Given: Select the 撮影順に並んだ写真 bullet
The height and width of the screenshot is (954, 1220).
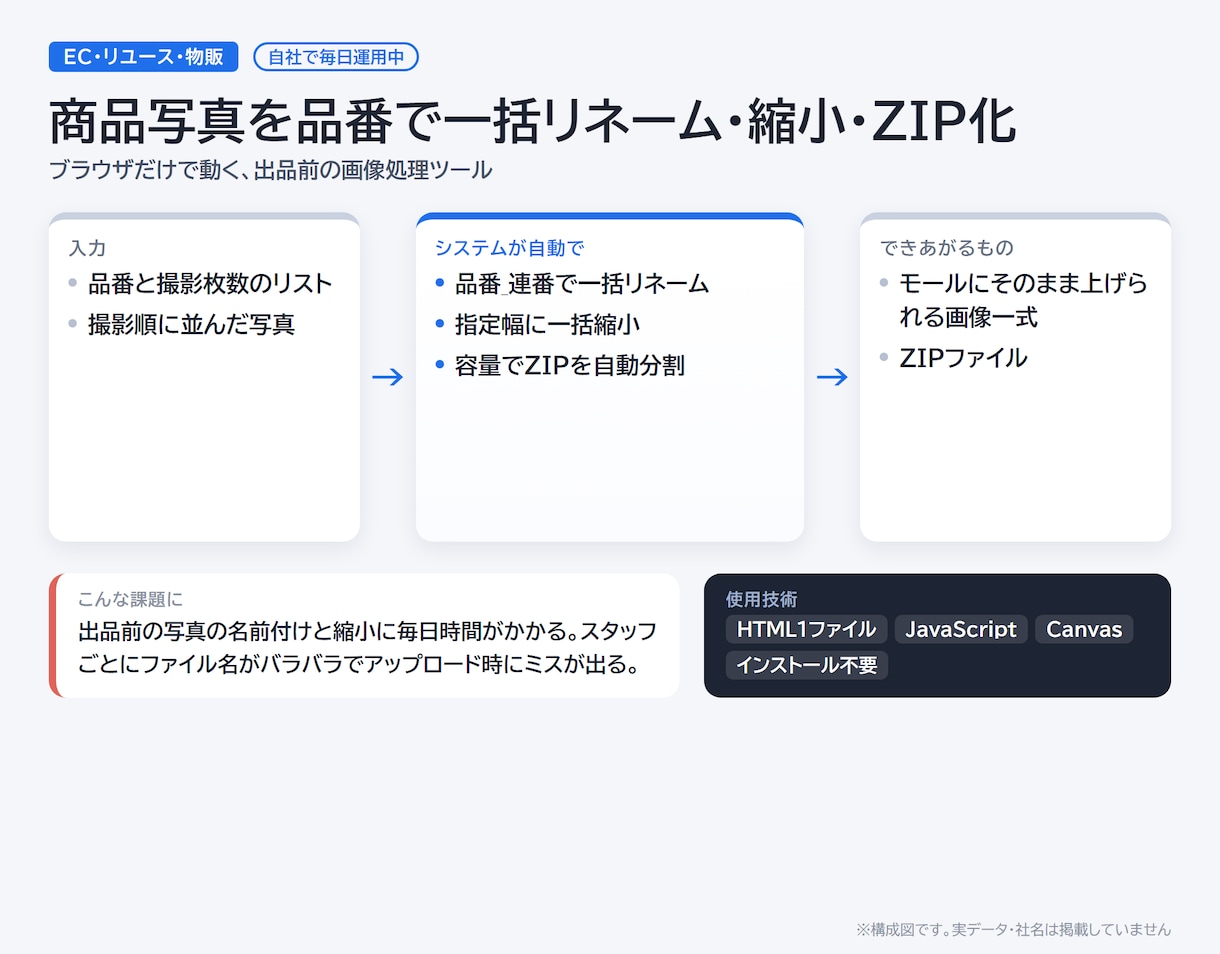Looking at the screenshot, I should pyautogui.click(x=191, y=325).
